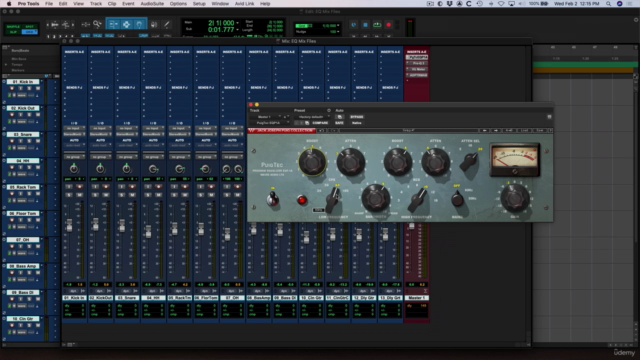This screenshot has height=360, width=640.
Task: Click the red Record transport button
Action: (x=389, y=25)
